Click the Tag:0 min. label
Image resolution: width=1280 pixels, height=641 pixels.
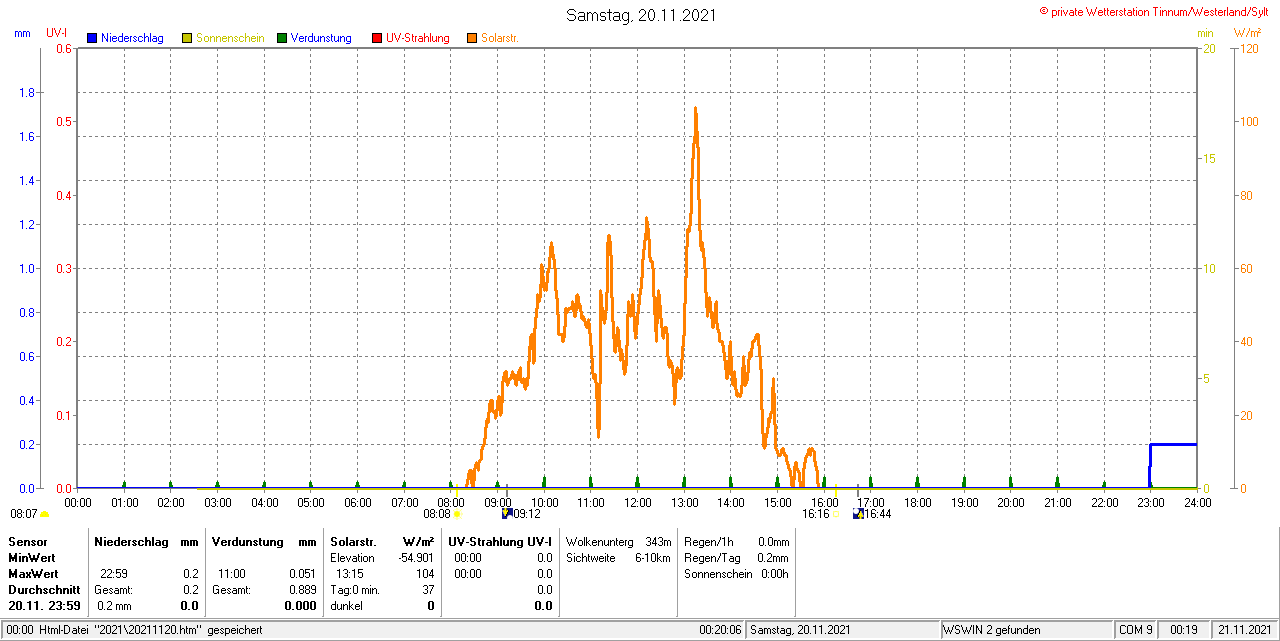click(355, 590)
